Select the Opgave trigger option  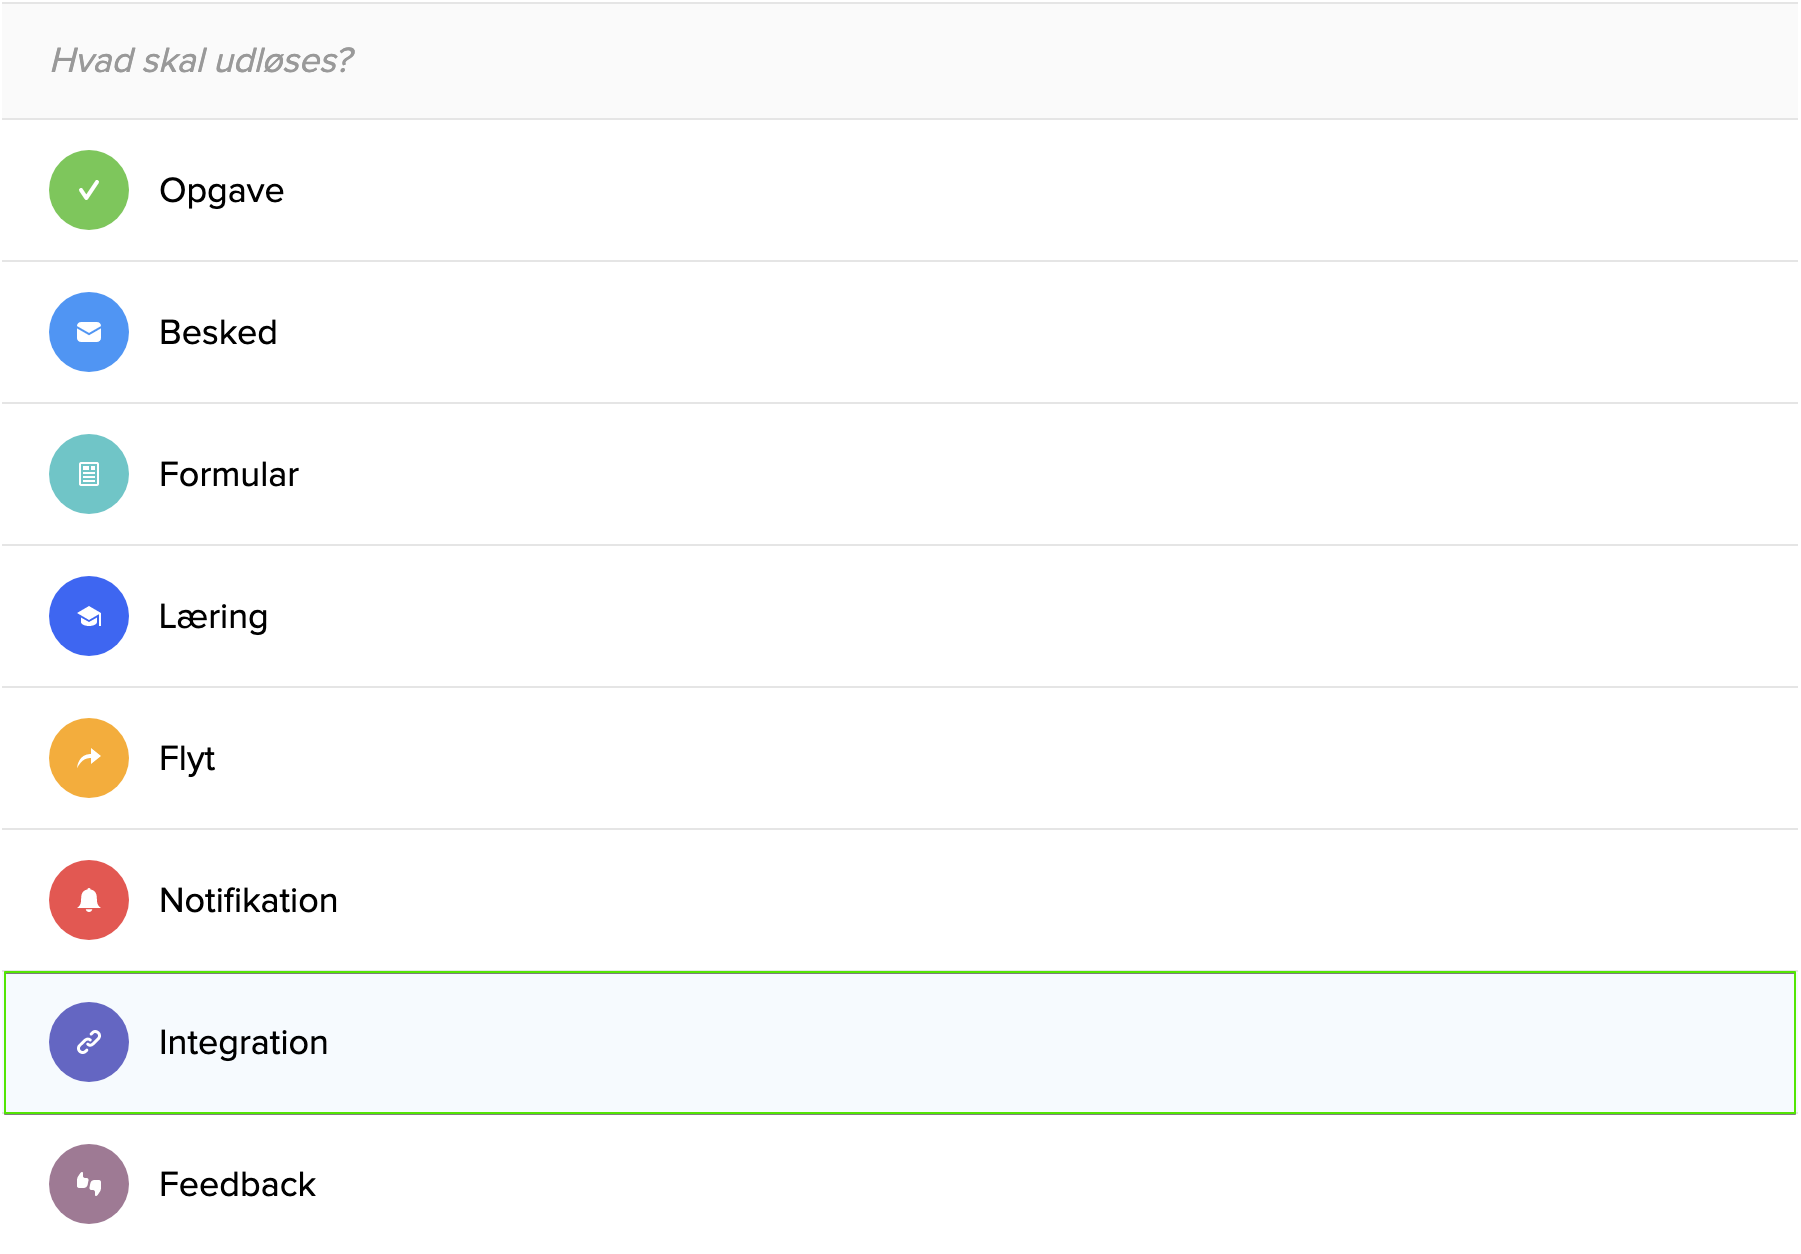[x=221, y=190]
